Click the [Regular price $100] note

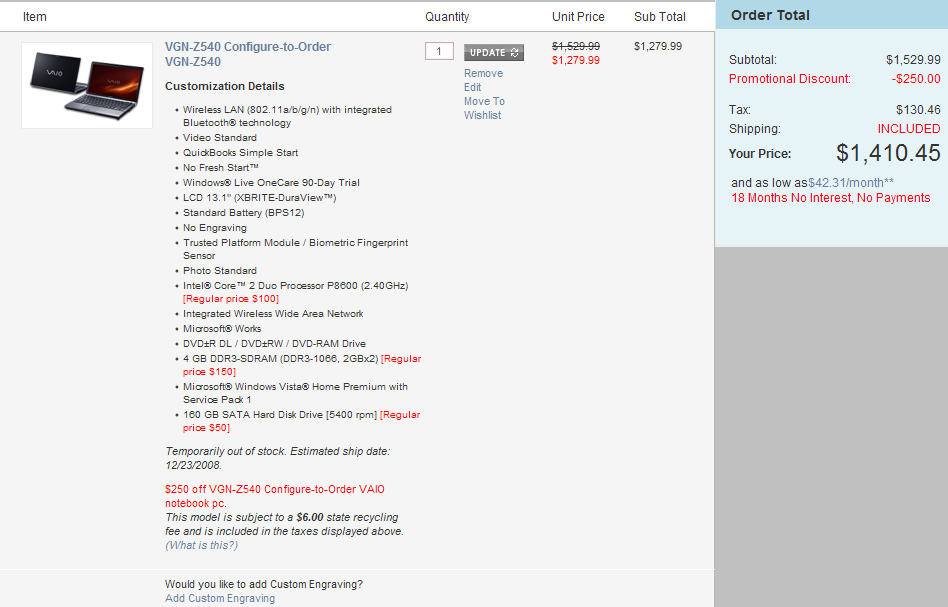[231, 299]
